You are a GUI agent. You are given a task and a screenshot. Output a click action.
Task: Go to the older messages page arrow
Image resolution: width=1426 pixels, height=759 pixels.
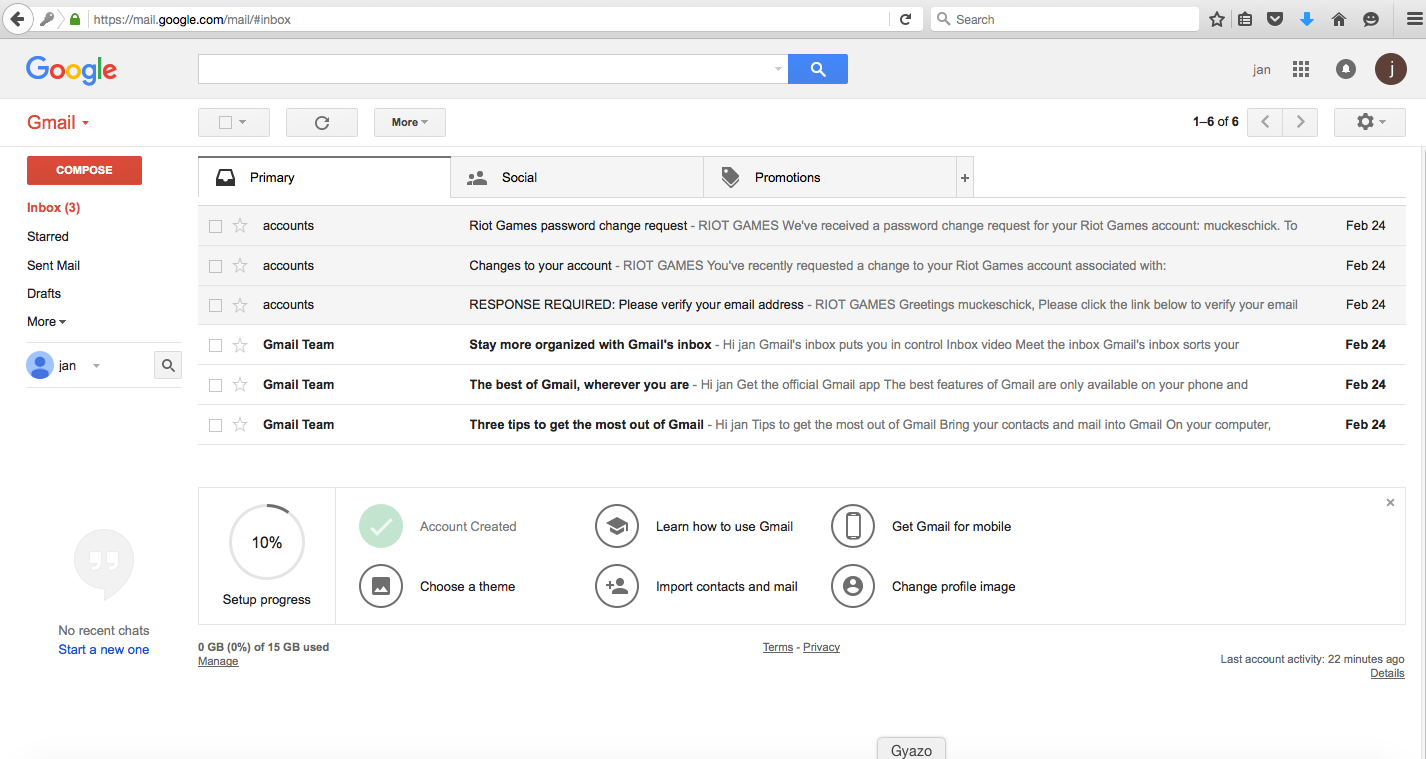point(1300,122)
